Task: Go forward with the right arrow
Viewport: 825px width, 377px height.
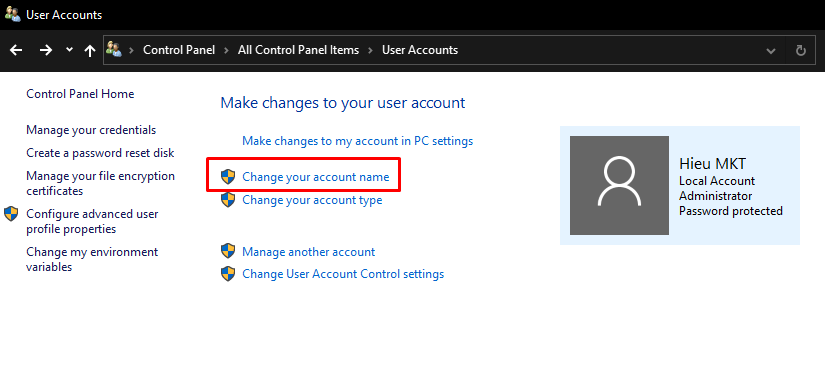Action: coord(46,50)
